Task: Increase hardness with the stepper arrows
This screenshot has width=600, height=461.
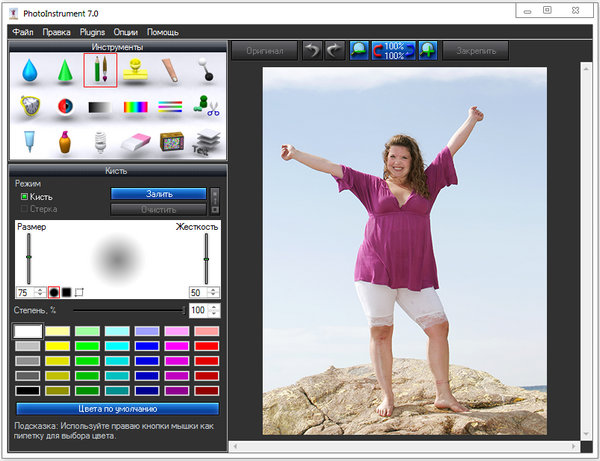Action: coord(213,290)
